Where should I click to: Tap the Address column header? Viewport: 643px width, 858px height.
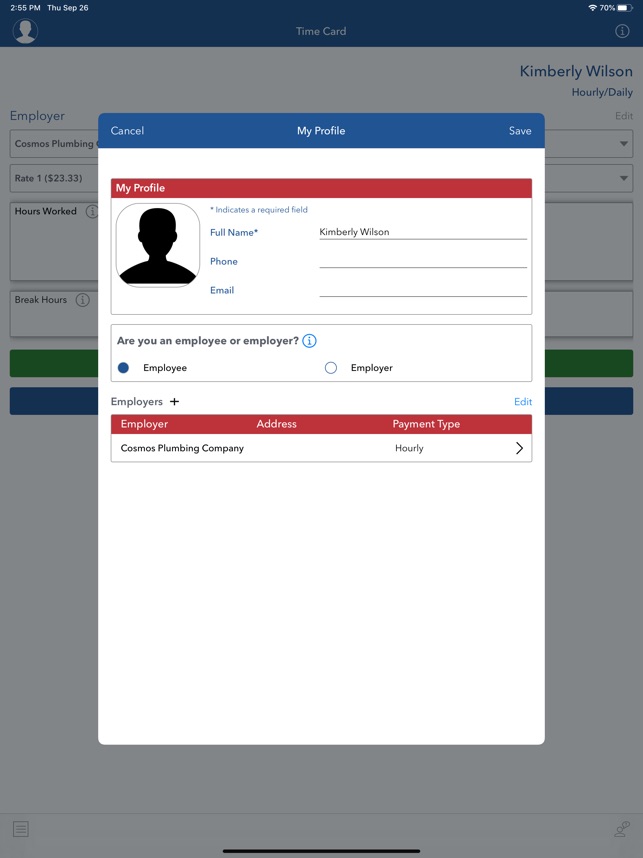coord(276,424)
